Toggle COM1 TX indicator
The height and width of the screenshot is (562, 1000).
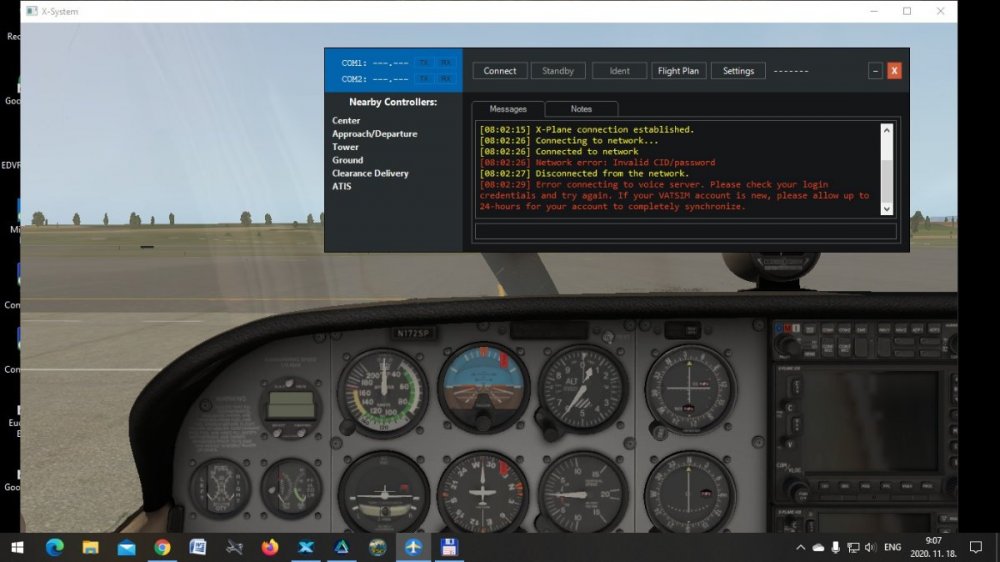[424, 63]
